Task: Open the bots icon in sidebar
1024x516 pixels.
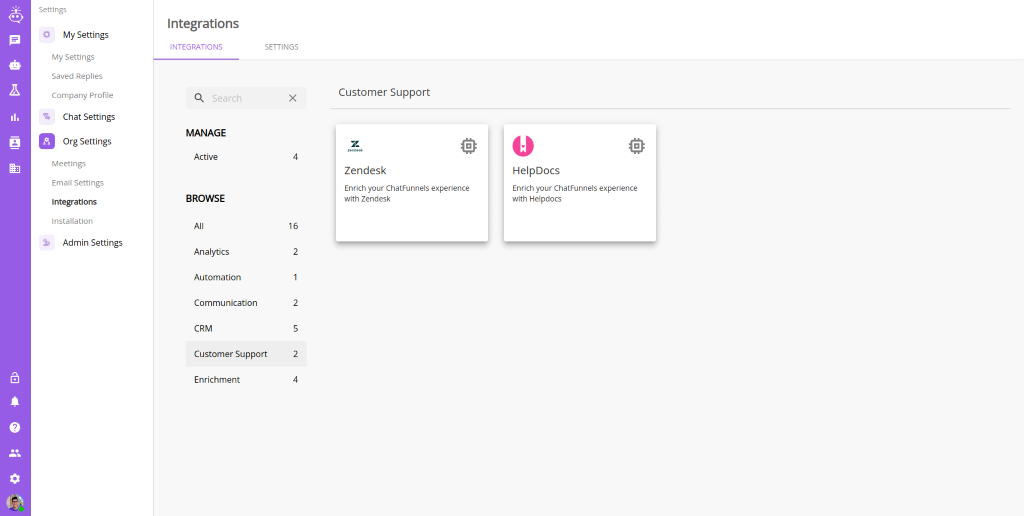Action: pyautogui.click(x=15, y=65)
